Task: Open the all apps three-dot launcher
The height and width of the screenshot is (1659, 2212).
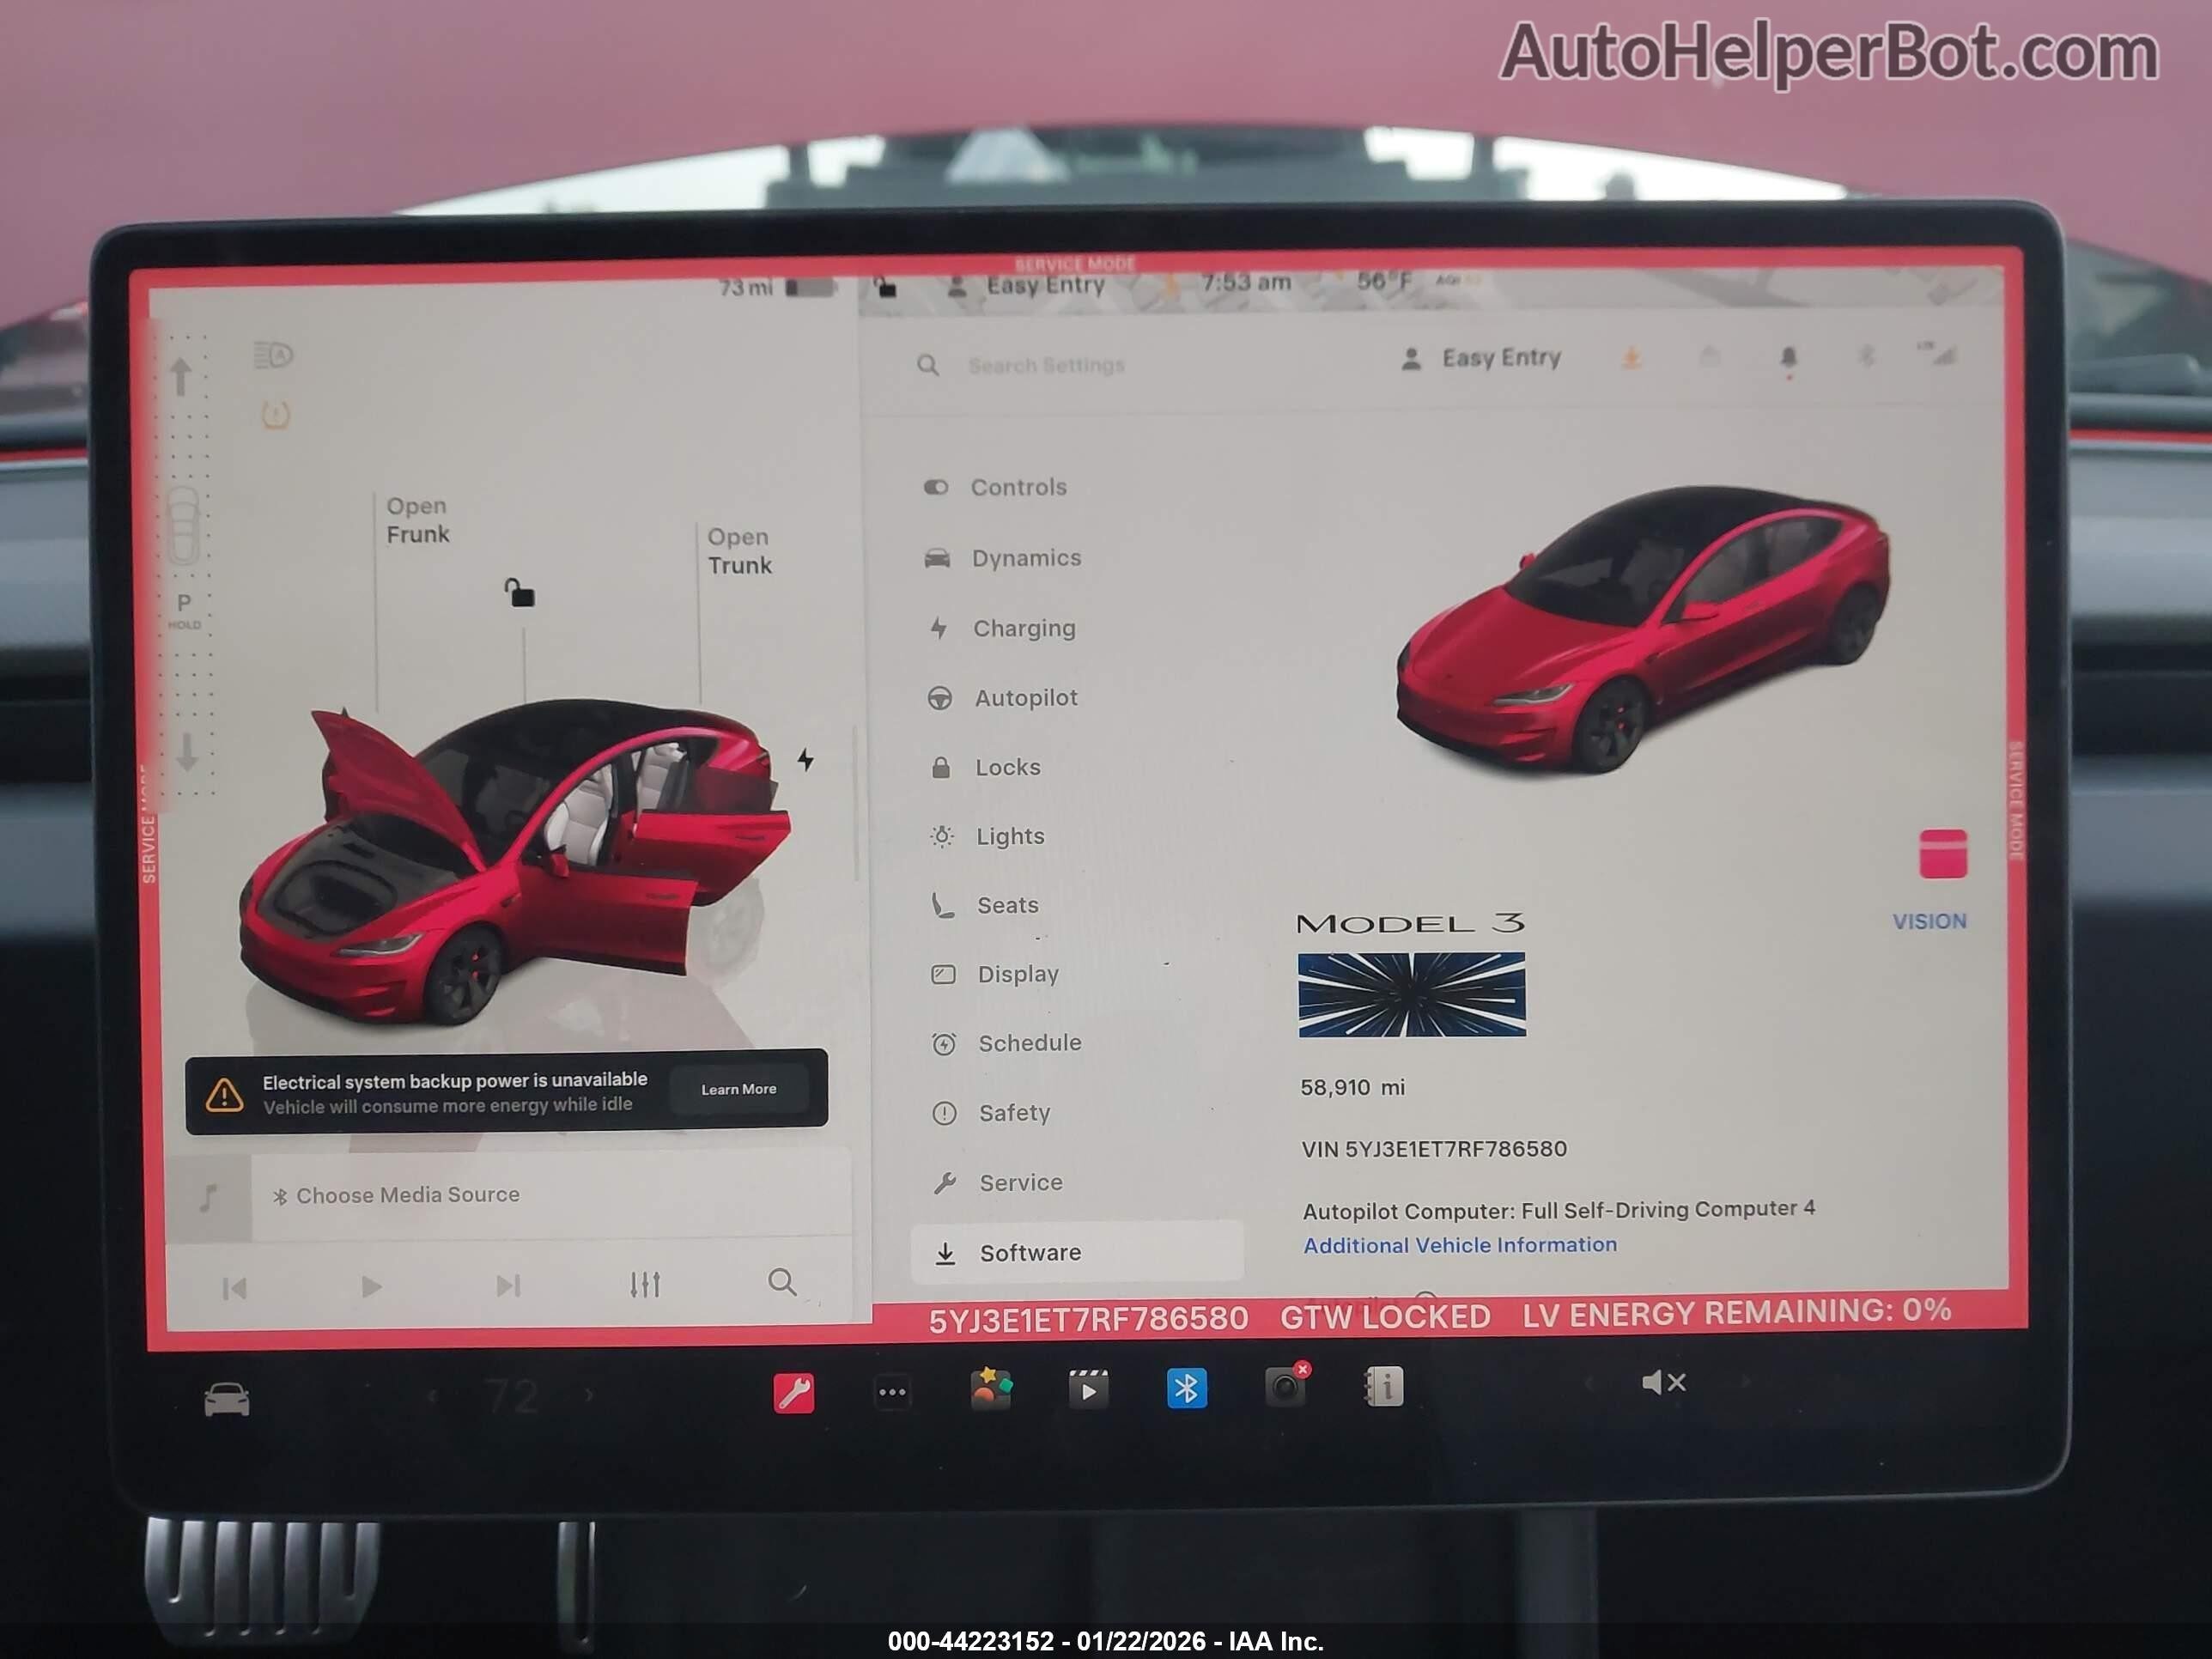Action: (892, 1392)
